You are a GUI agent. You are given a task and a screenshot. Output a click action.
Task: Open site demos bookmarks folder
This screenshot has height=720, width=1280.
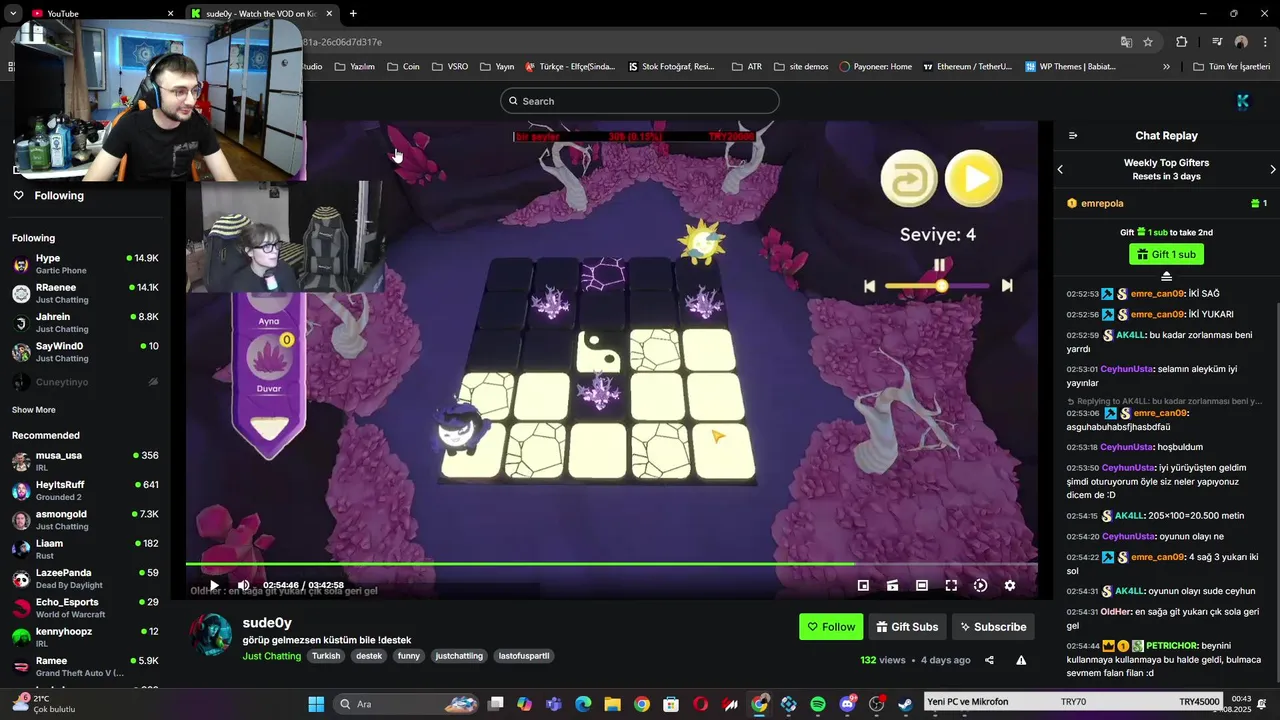pyautogui.click(x=801, y=67)
